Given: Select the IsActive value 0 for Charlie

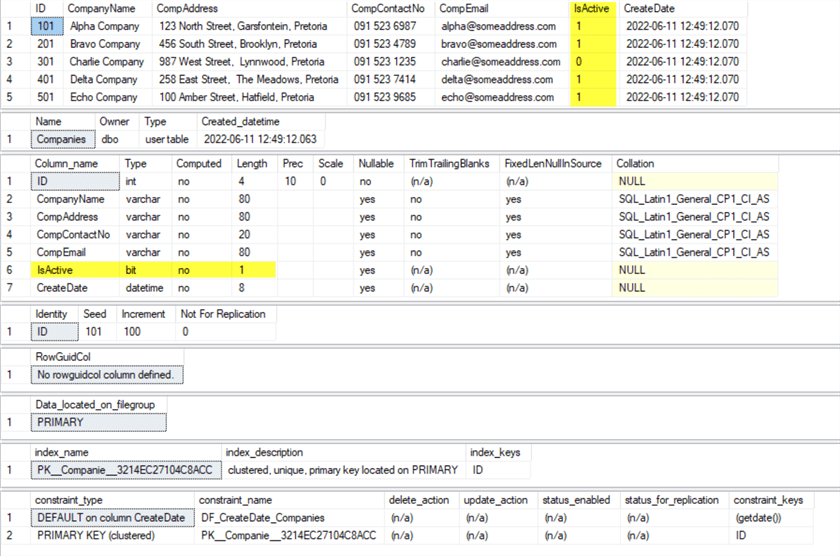Looking at the screenshot, I should point(579,62).
